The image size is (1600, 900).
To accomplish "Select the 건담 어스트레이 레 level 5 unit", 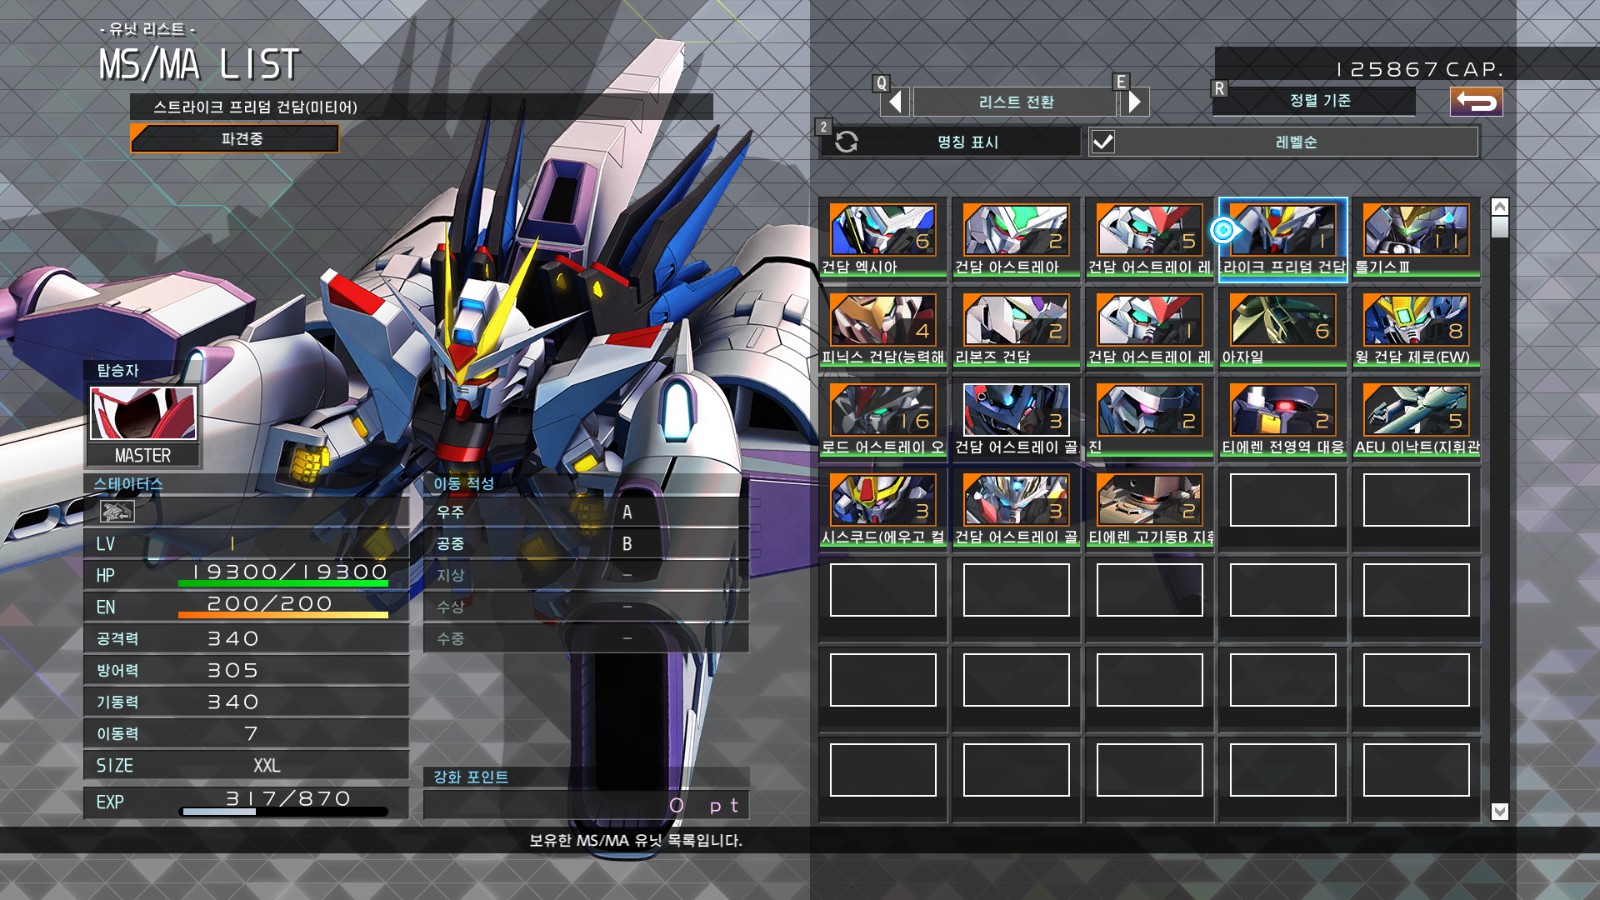I will coord(1149,239).
